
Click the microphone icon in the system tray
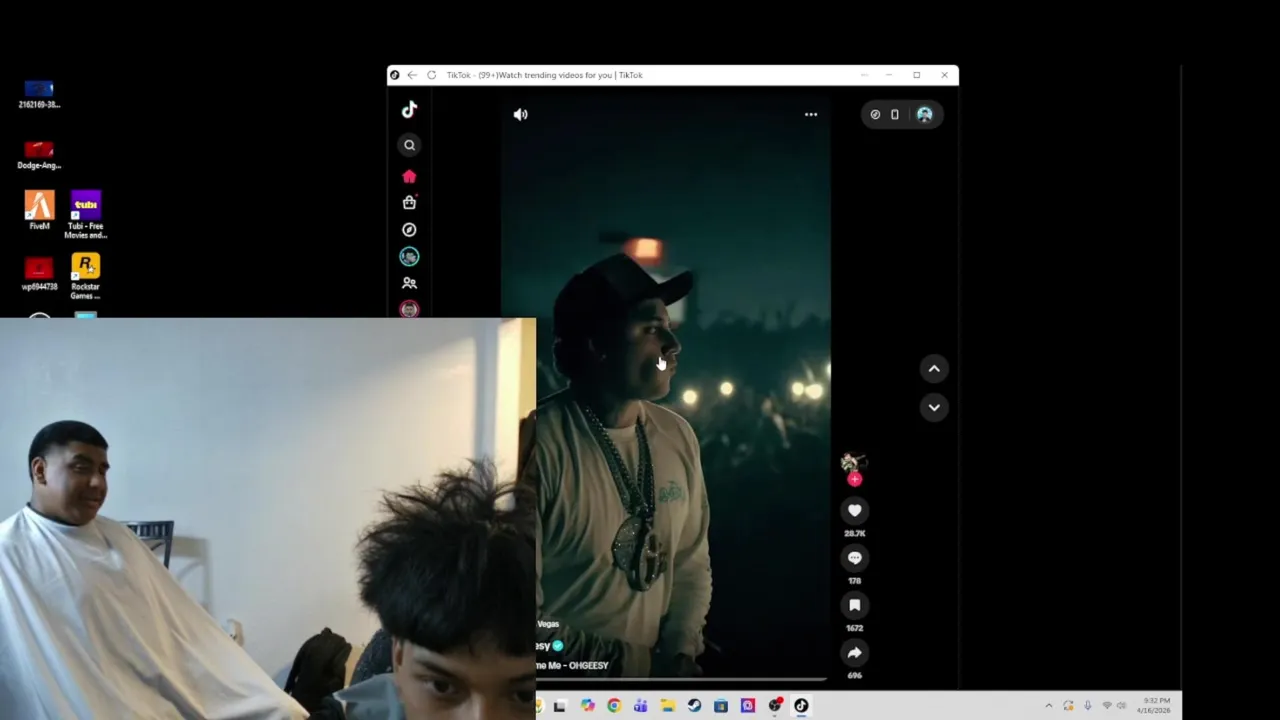[1088, 706]
